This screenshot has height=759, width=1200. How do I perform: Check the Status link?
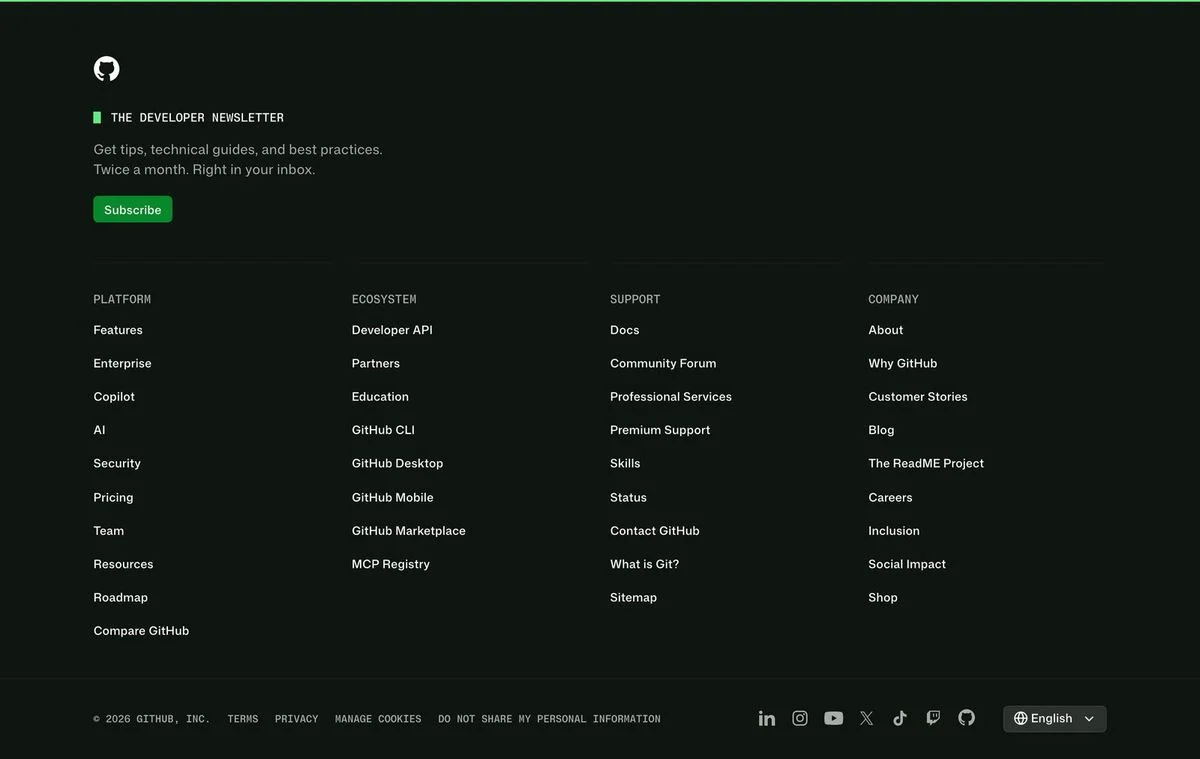click(628, 497)
